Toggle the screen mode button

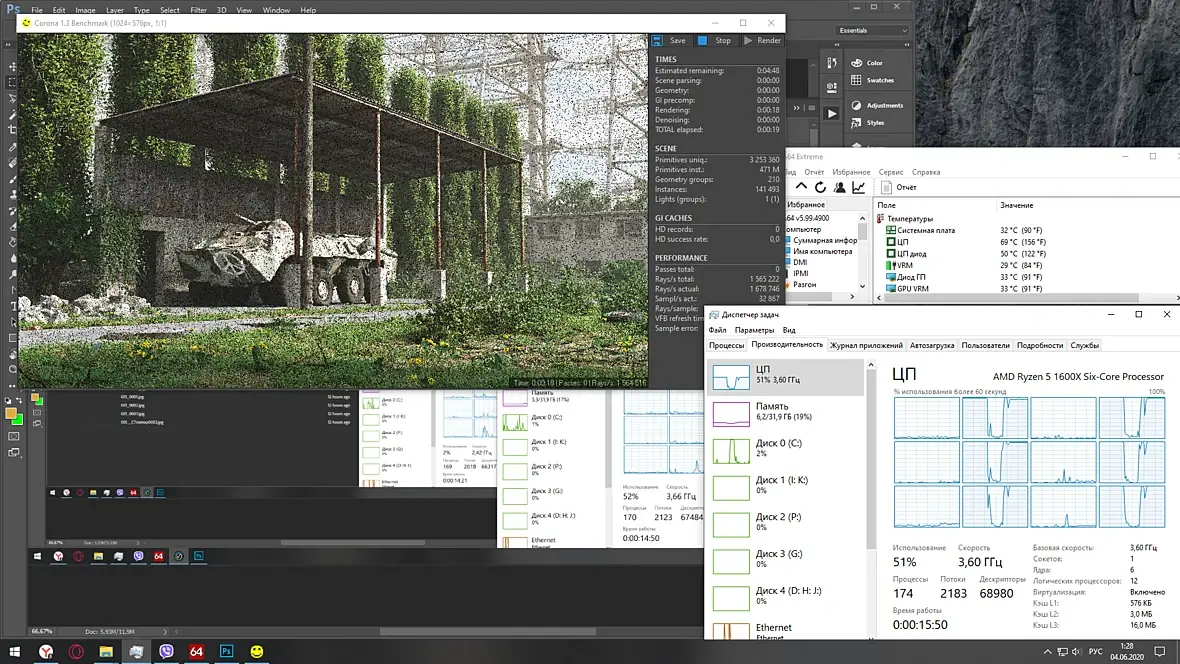coord(14,452)
